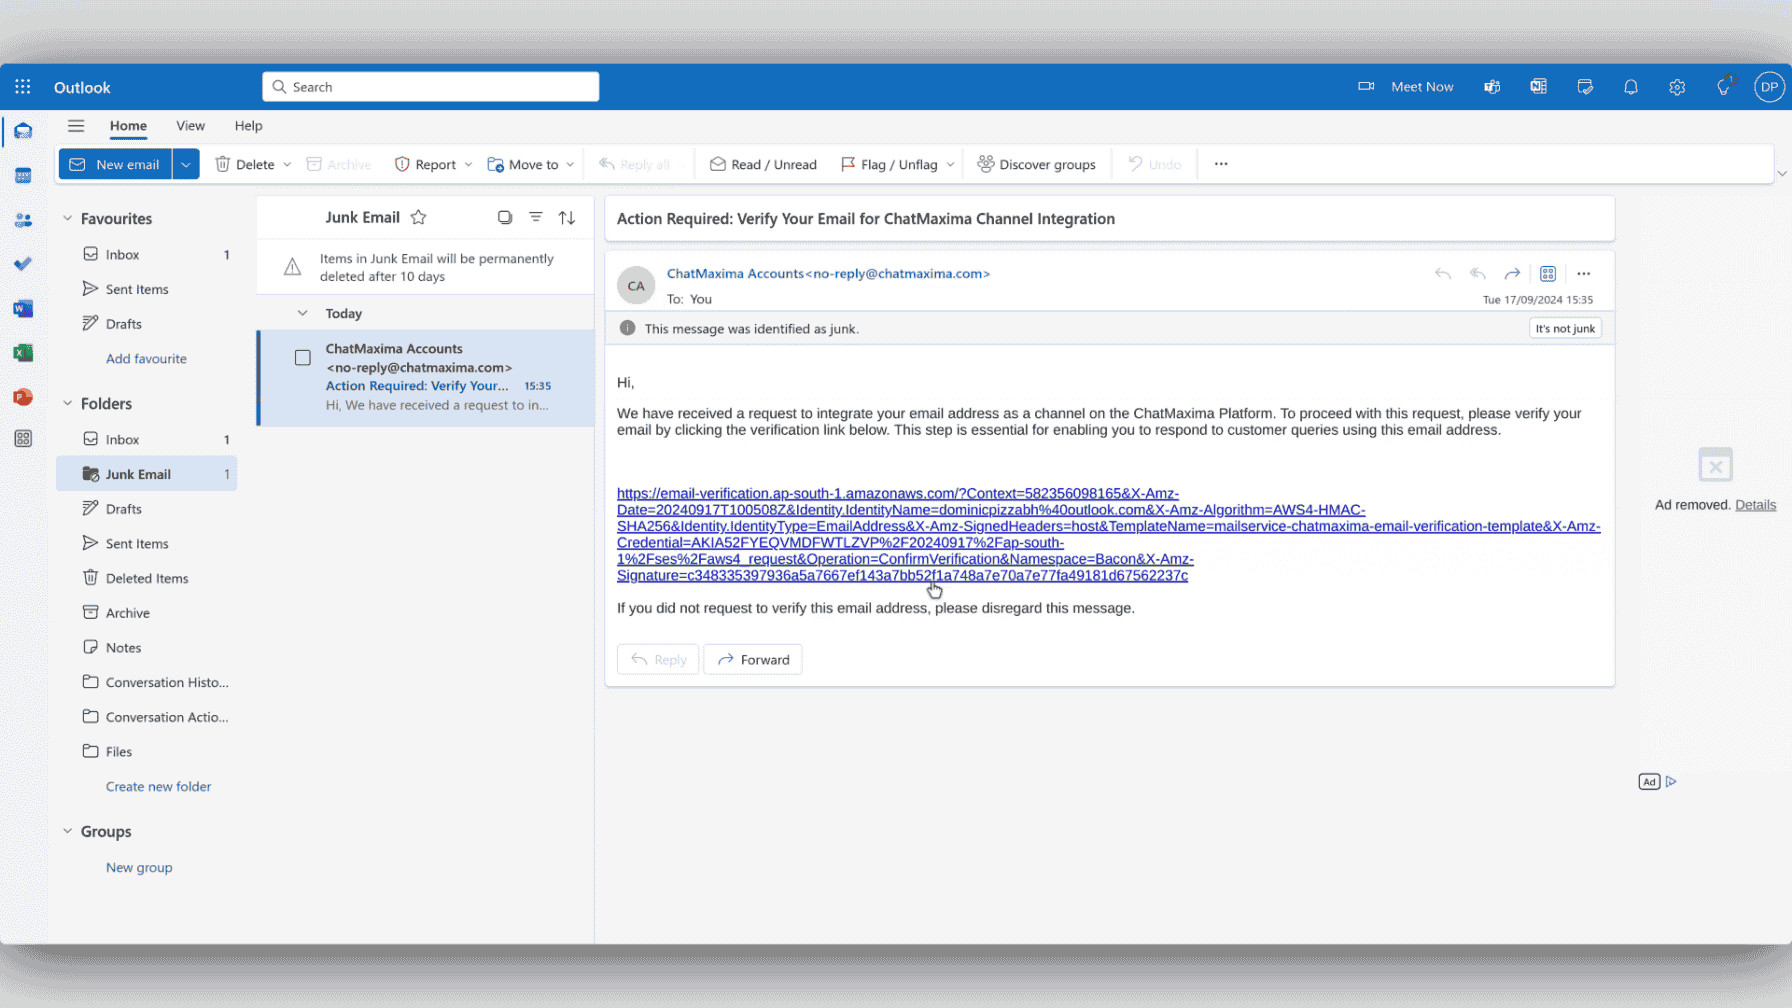
Task: Click the Forward button below message body
Action: (753, 659)
